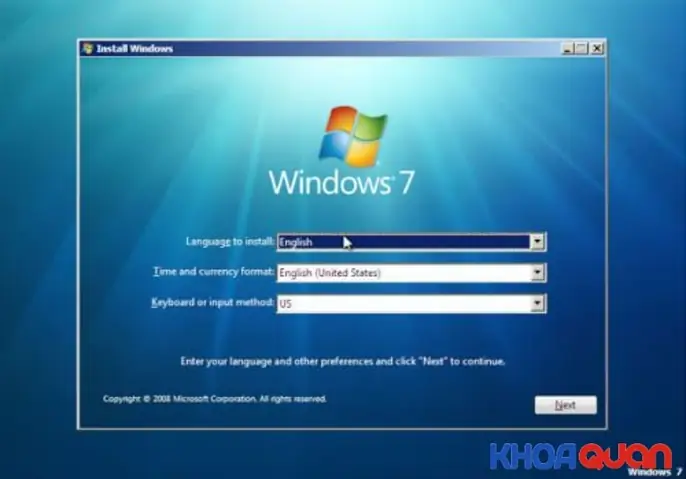
Task: Click the Windows 7 flag logo
Action: tap(354, 136)
